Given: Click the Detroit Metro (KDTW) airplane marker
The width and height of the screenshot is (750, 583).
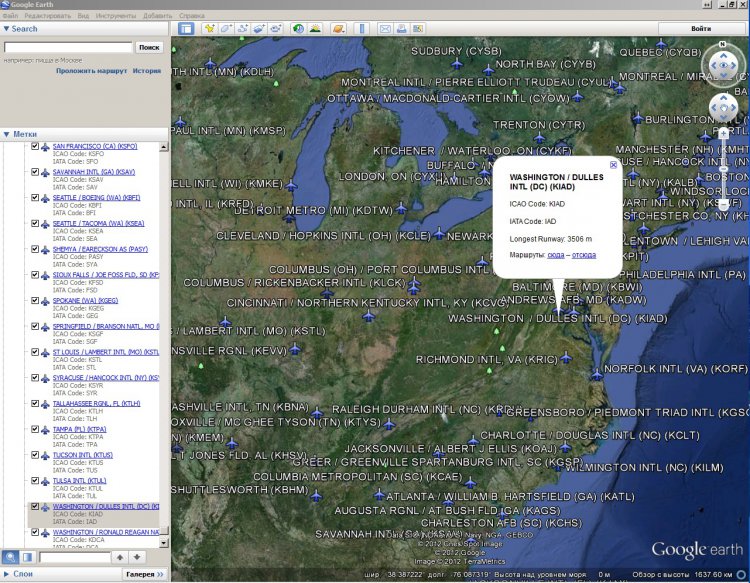Looking at the screenshot, I should [401, 208].
